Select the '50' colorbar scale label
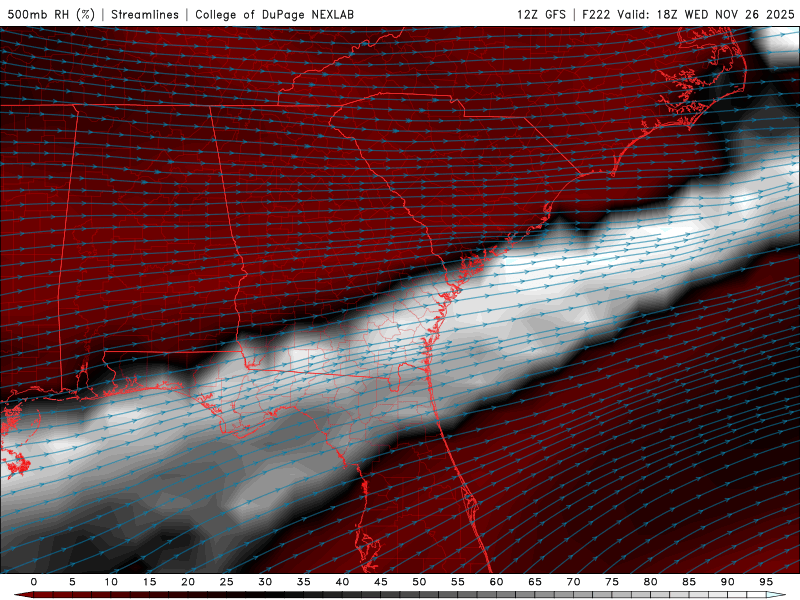The image size is (800, 600). pos(419,582)
